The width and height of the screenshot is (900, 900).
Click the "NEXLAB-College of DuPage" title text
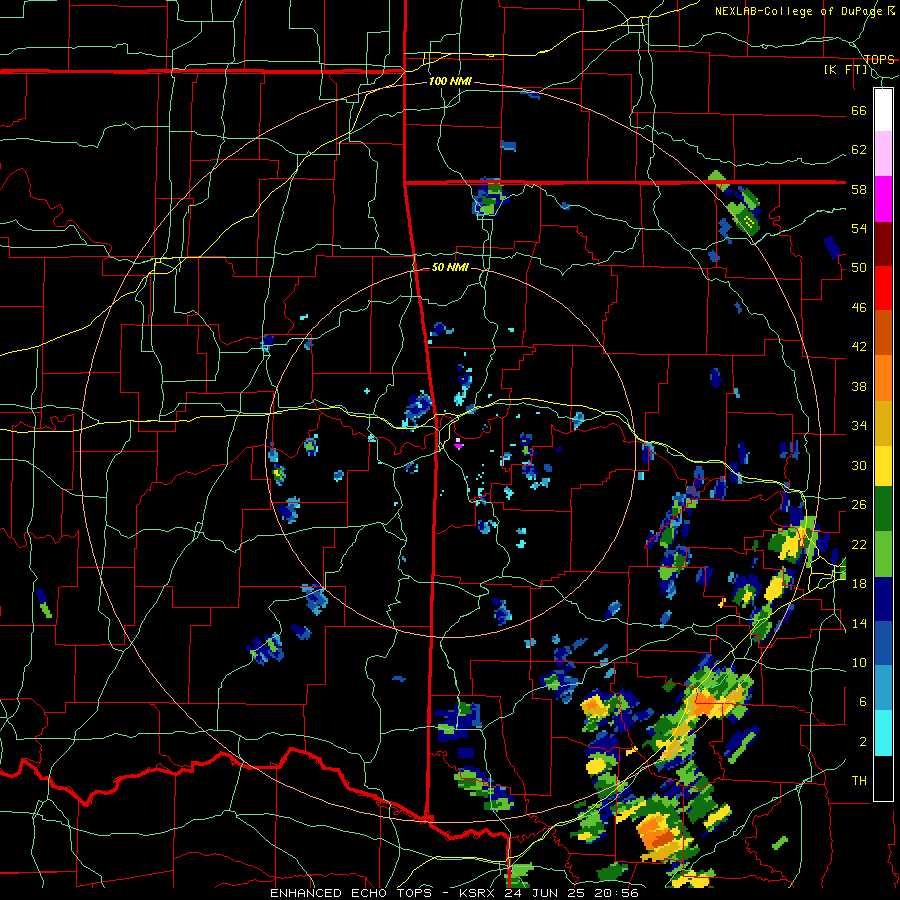click(x=800, y=11)
